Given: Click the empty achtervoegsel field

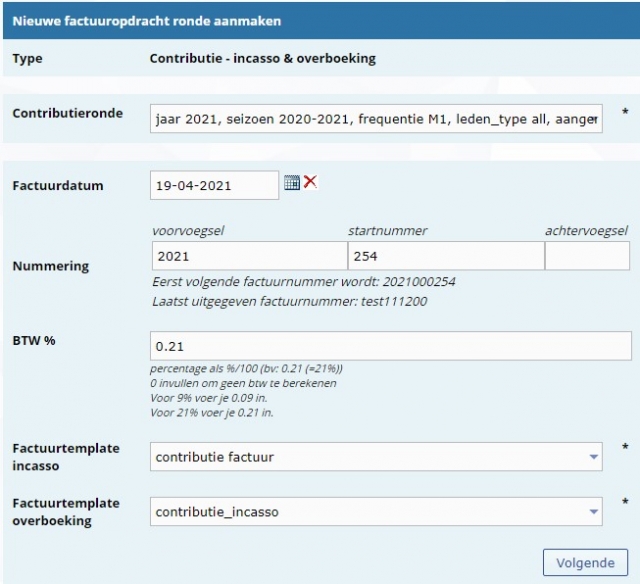Looking at the screenshot, I should 587,256.
